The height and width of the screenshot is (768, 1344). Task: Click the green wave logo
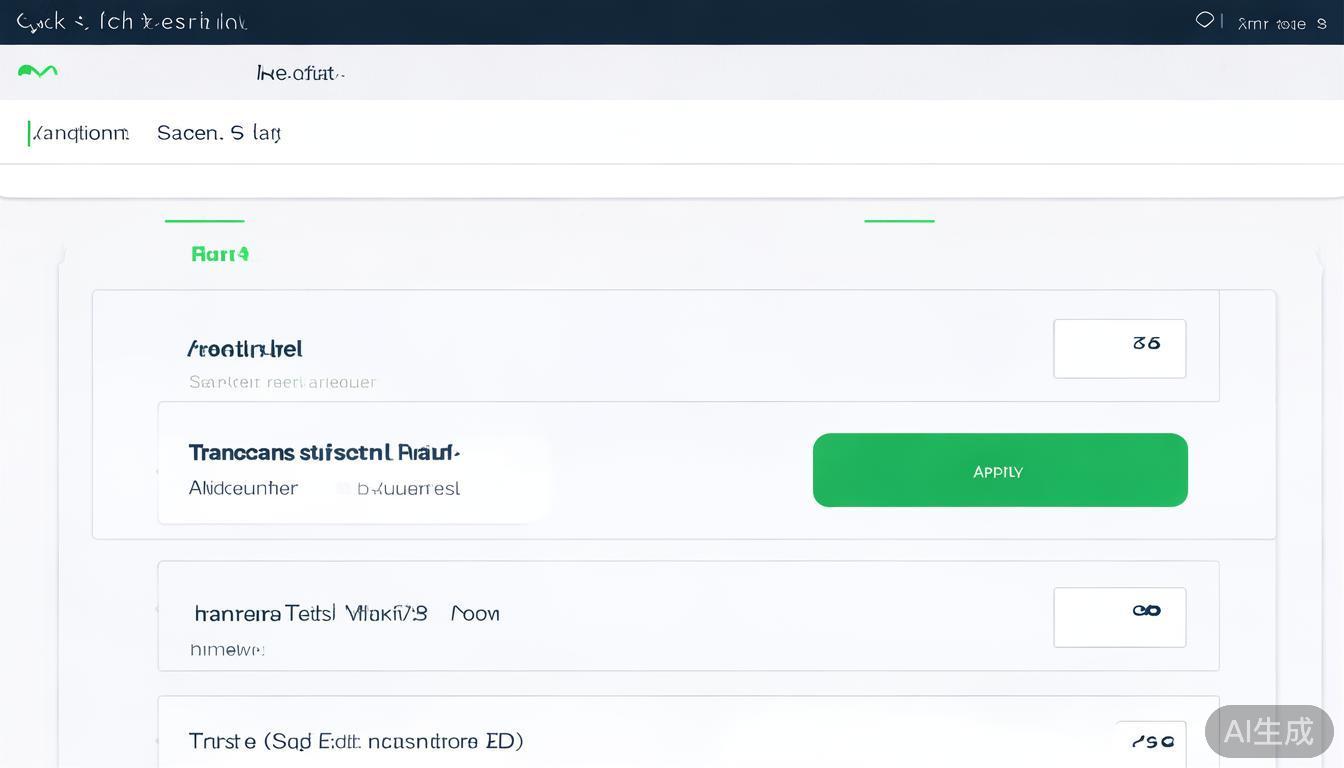[38, 71]
